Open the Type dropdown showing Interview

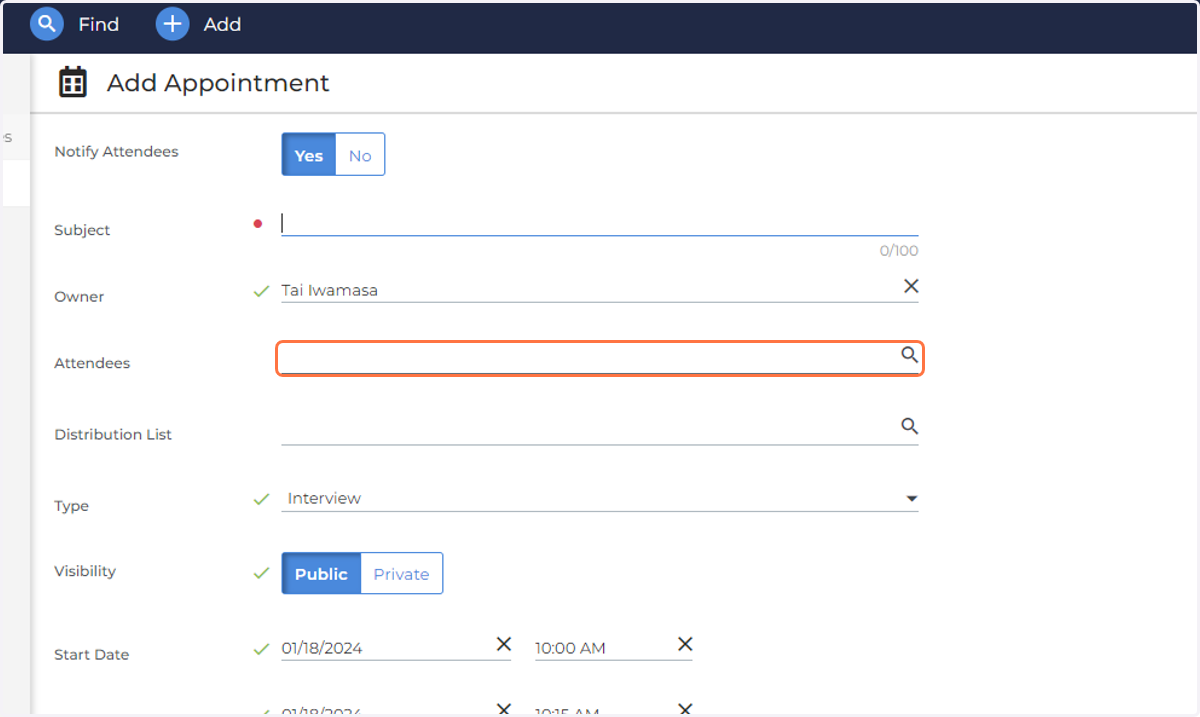pos(600,498)
